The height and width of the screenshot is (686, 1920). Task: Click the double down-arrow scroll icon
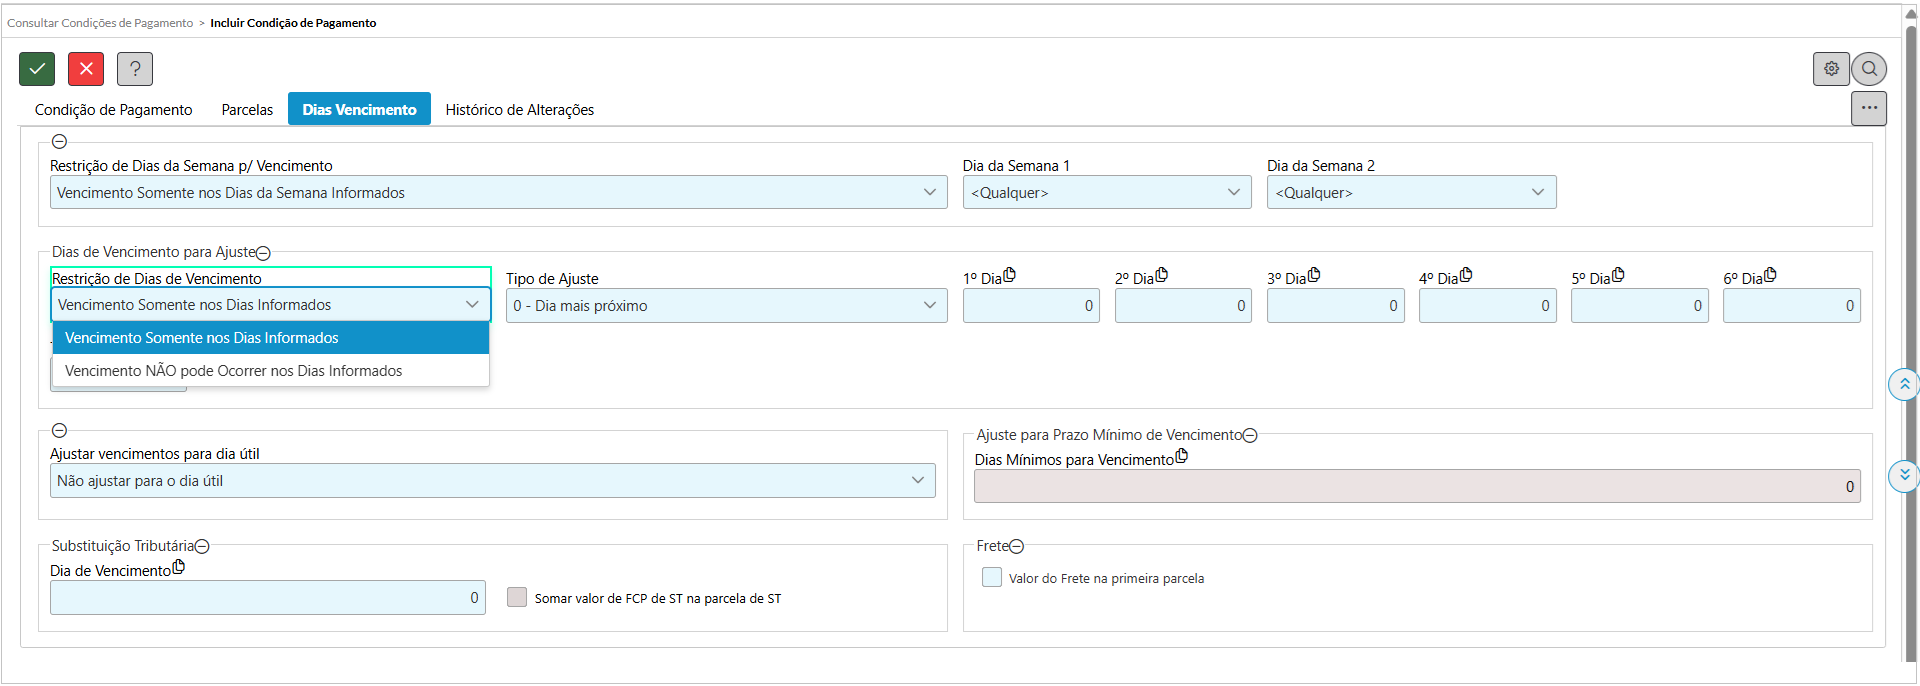(1904, 475)
